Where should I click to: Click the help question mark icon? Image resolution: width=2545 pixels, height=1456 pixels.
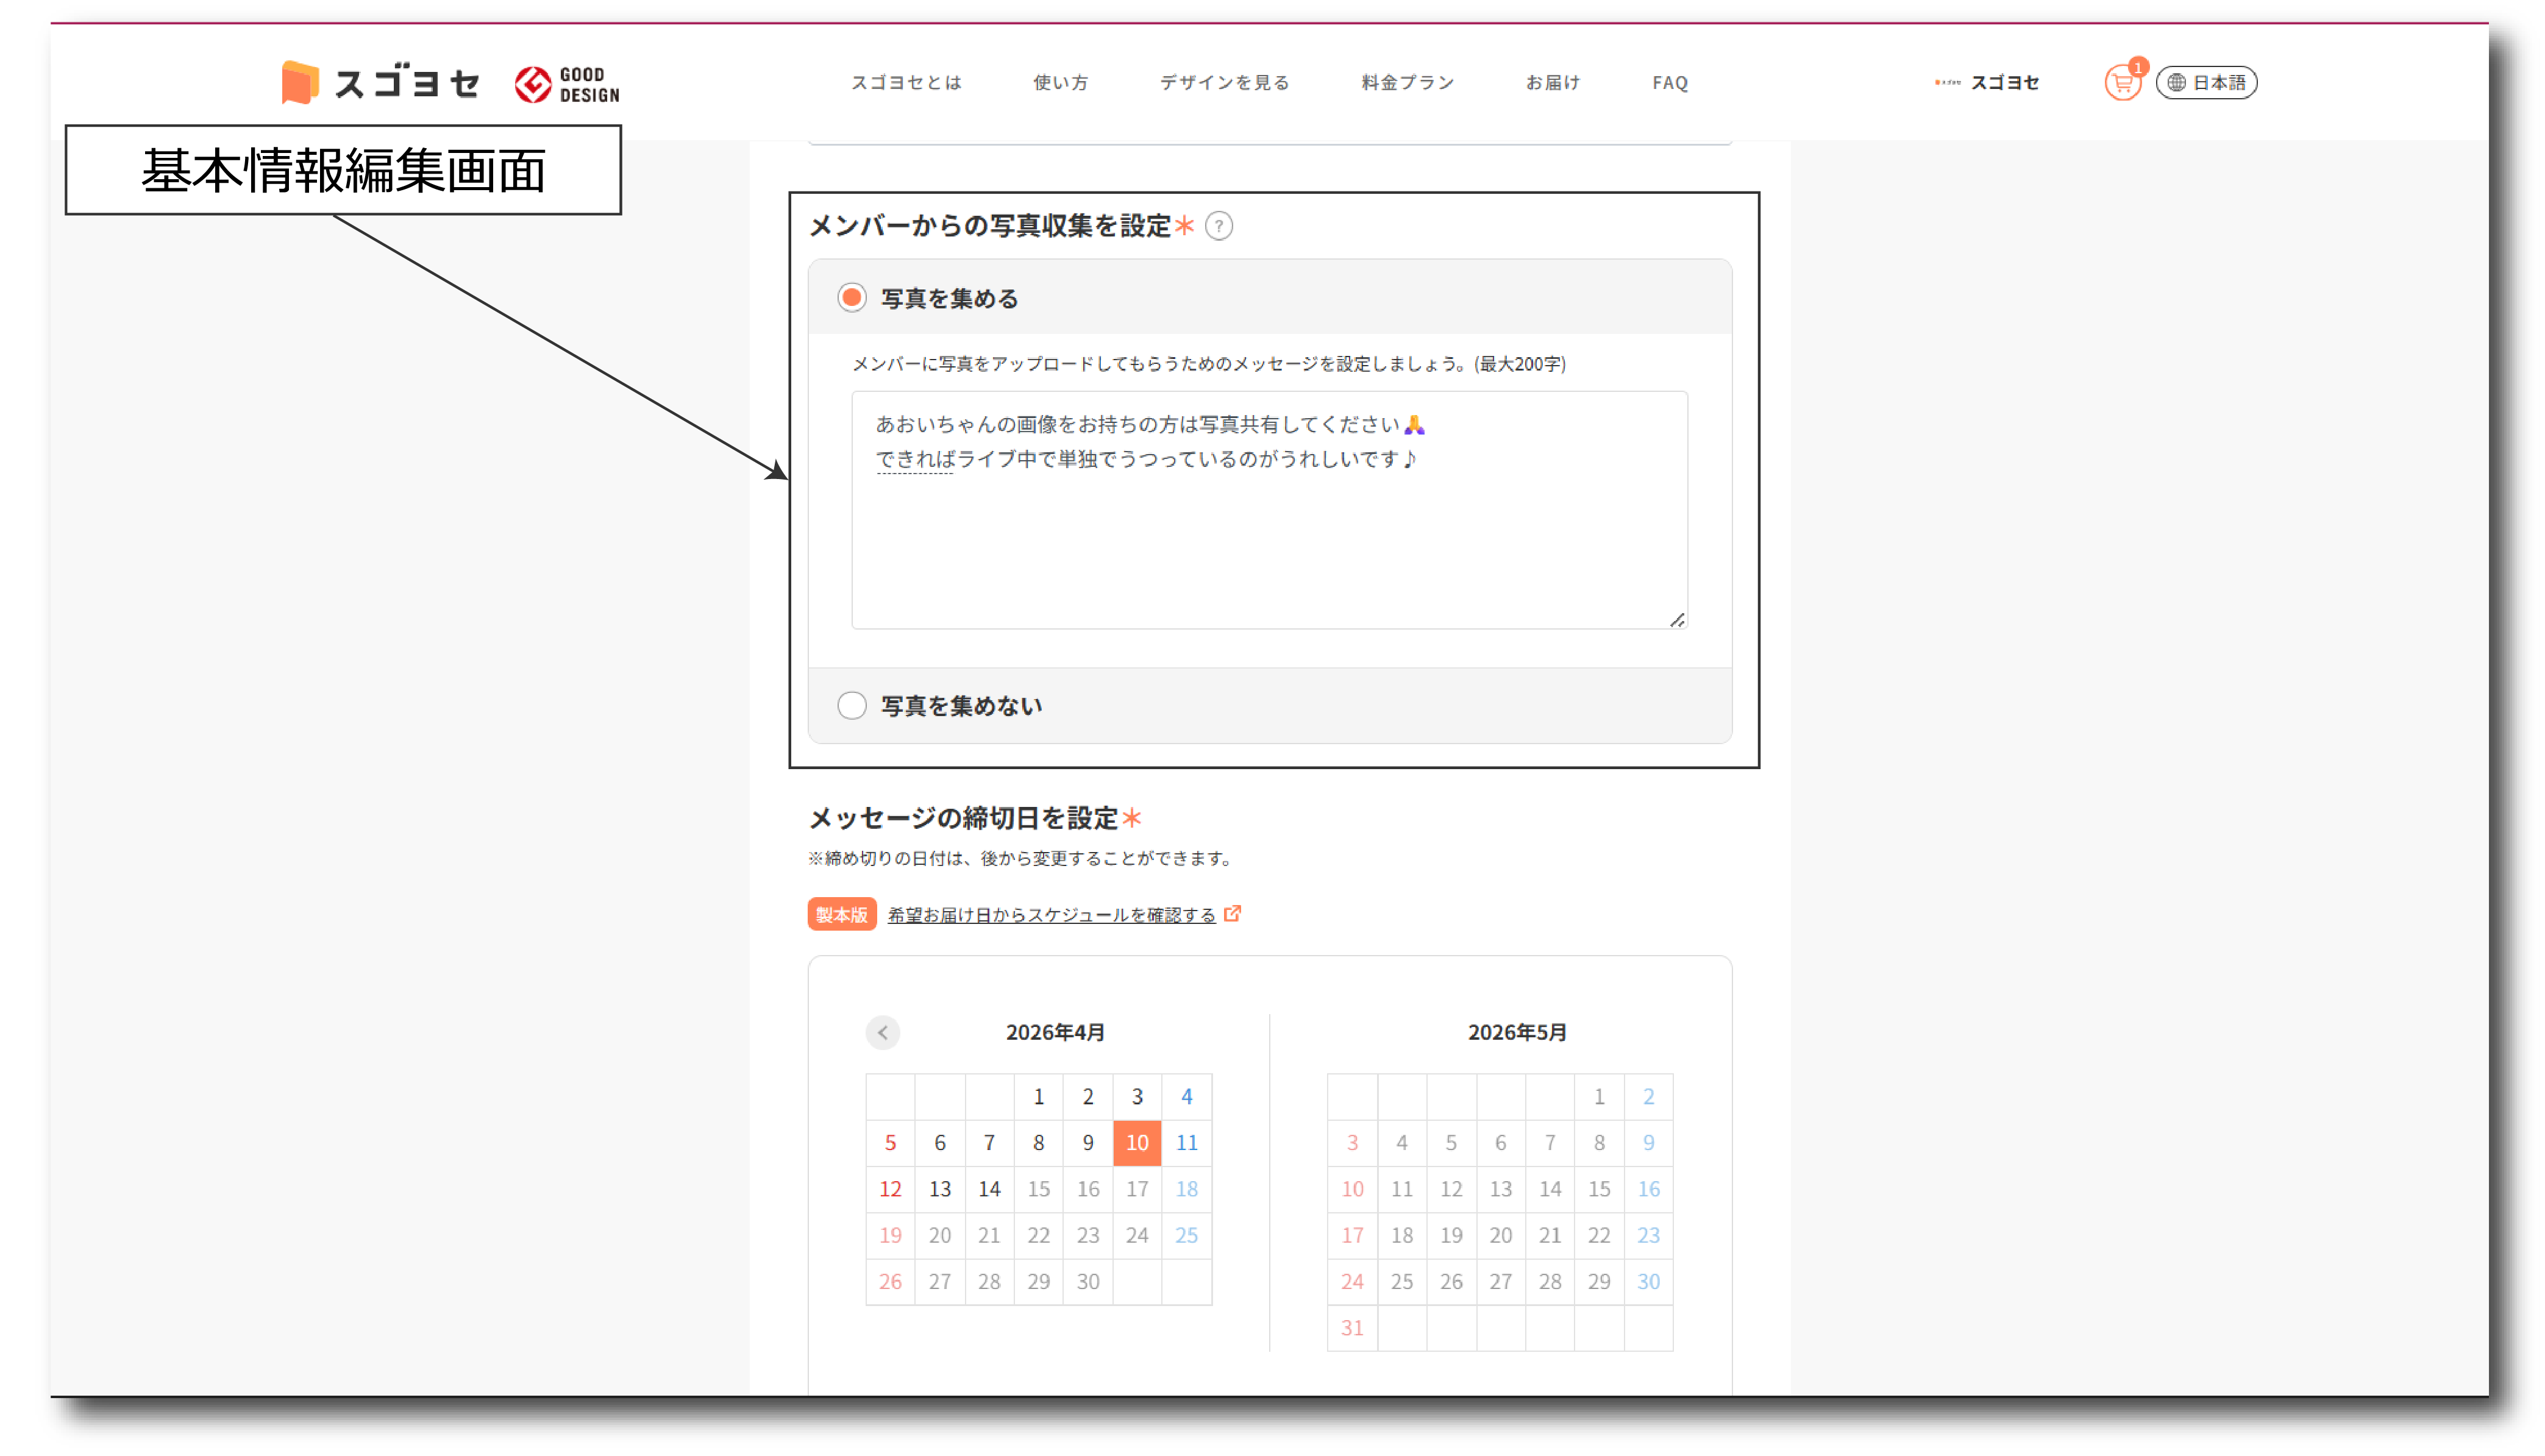pos(1218,226)
